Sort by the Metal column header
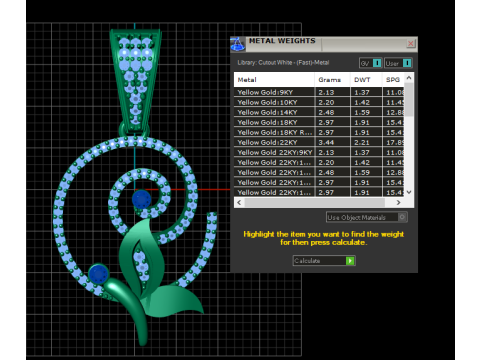The width and height of the screenshot is (480, 360). [274, 80]
